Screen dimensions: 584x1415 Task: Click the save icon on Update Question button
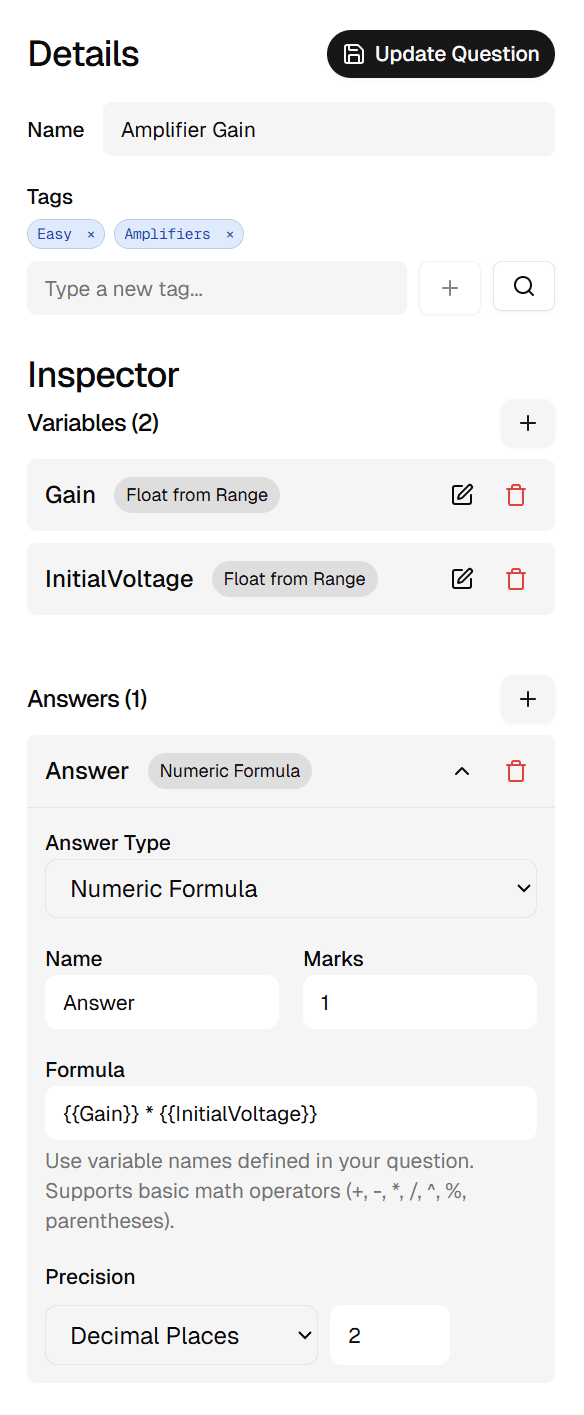(354, 53)
